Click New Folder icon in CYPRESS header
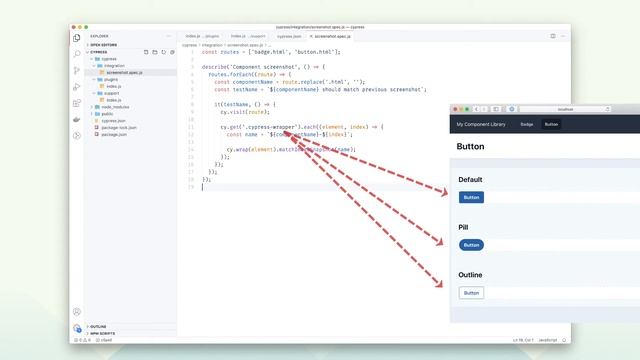Viewport: 640px width, 360px height. coord(155,52)
